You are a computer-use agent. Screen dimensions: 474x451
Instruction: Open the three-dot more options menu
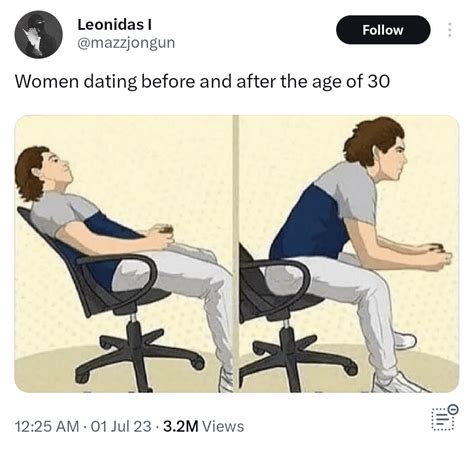[450, 30]
